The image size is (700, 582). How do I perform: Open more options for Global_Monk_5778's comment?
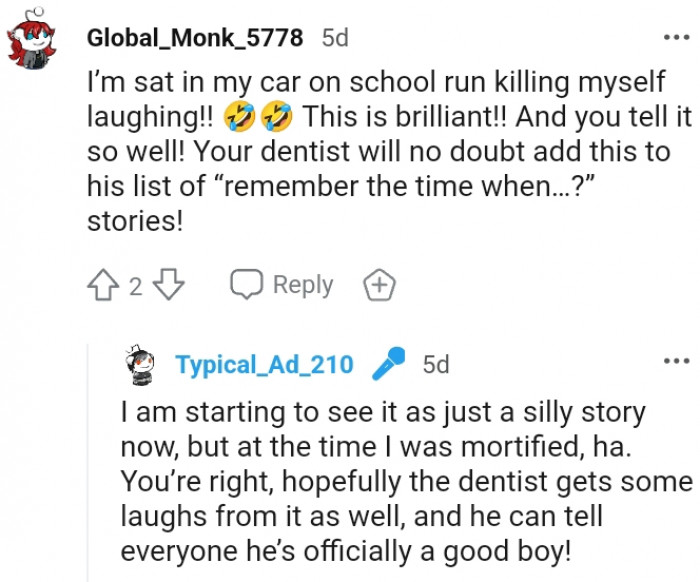pos(676,38)
